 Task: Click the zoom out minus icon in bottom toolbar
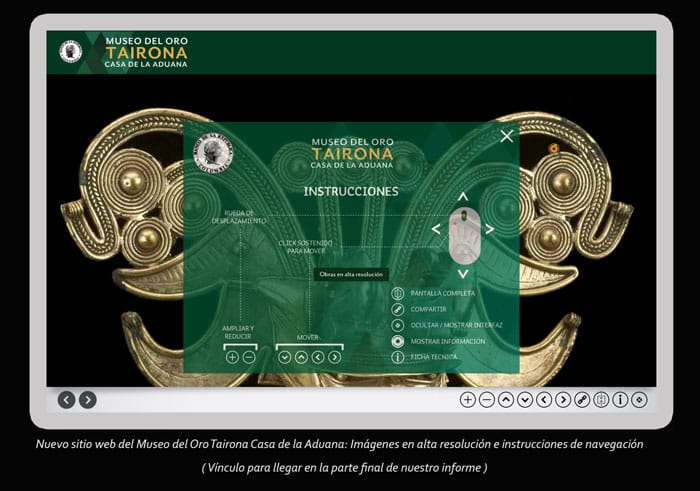tap(487, 399)
